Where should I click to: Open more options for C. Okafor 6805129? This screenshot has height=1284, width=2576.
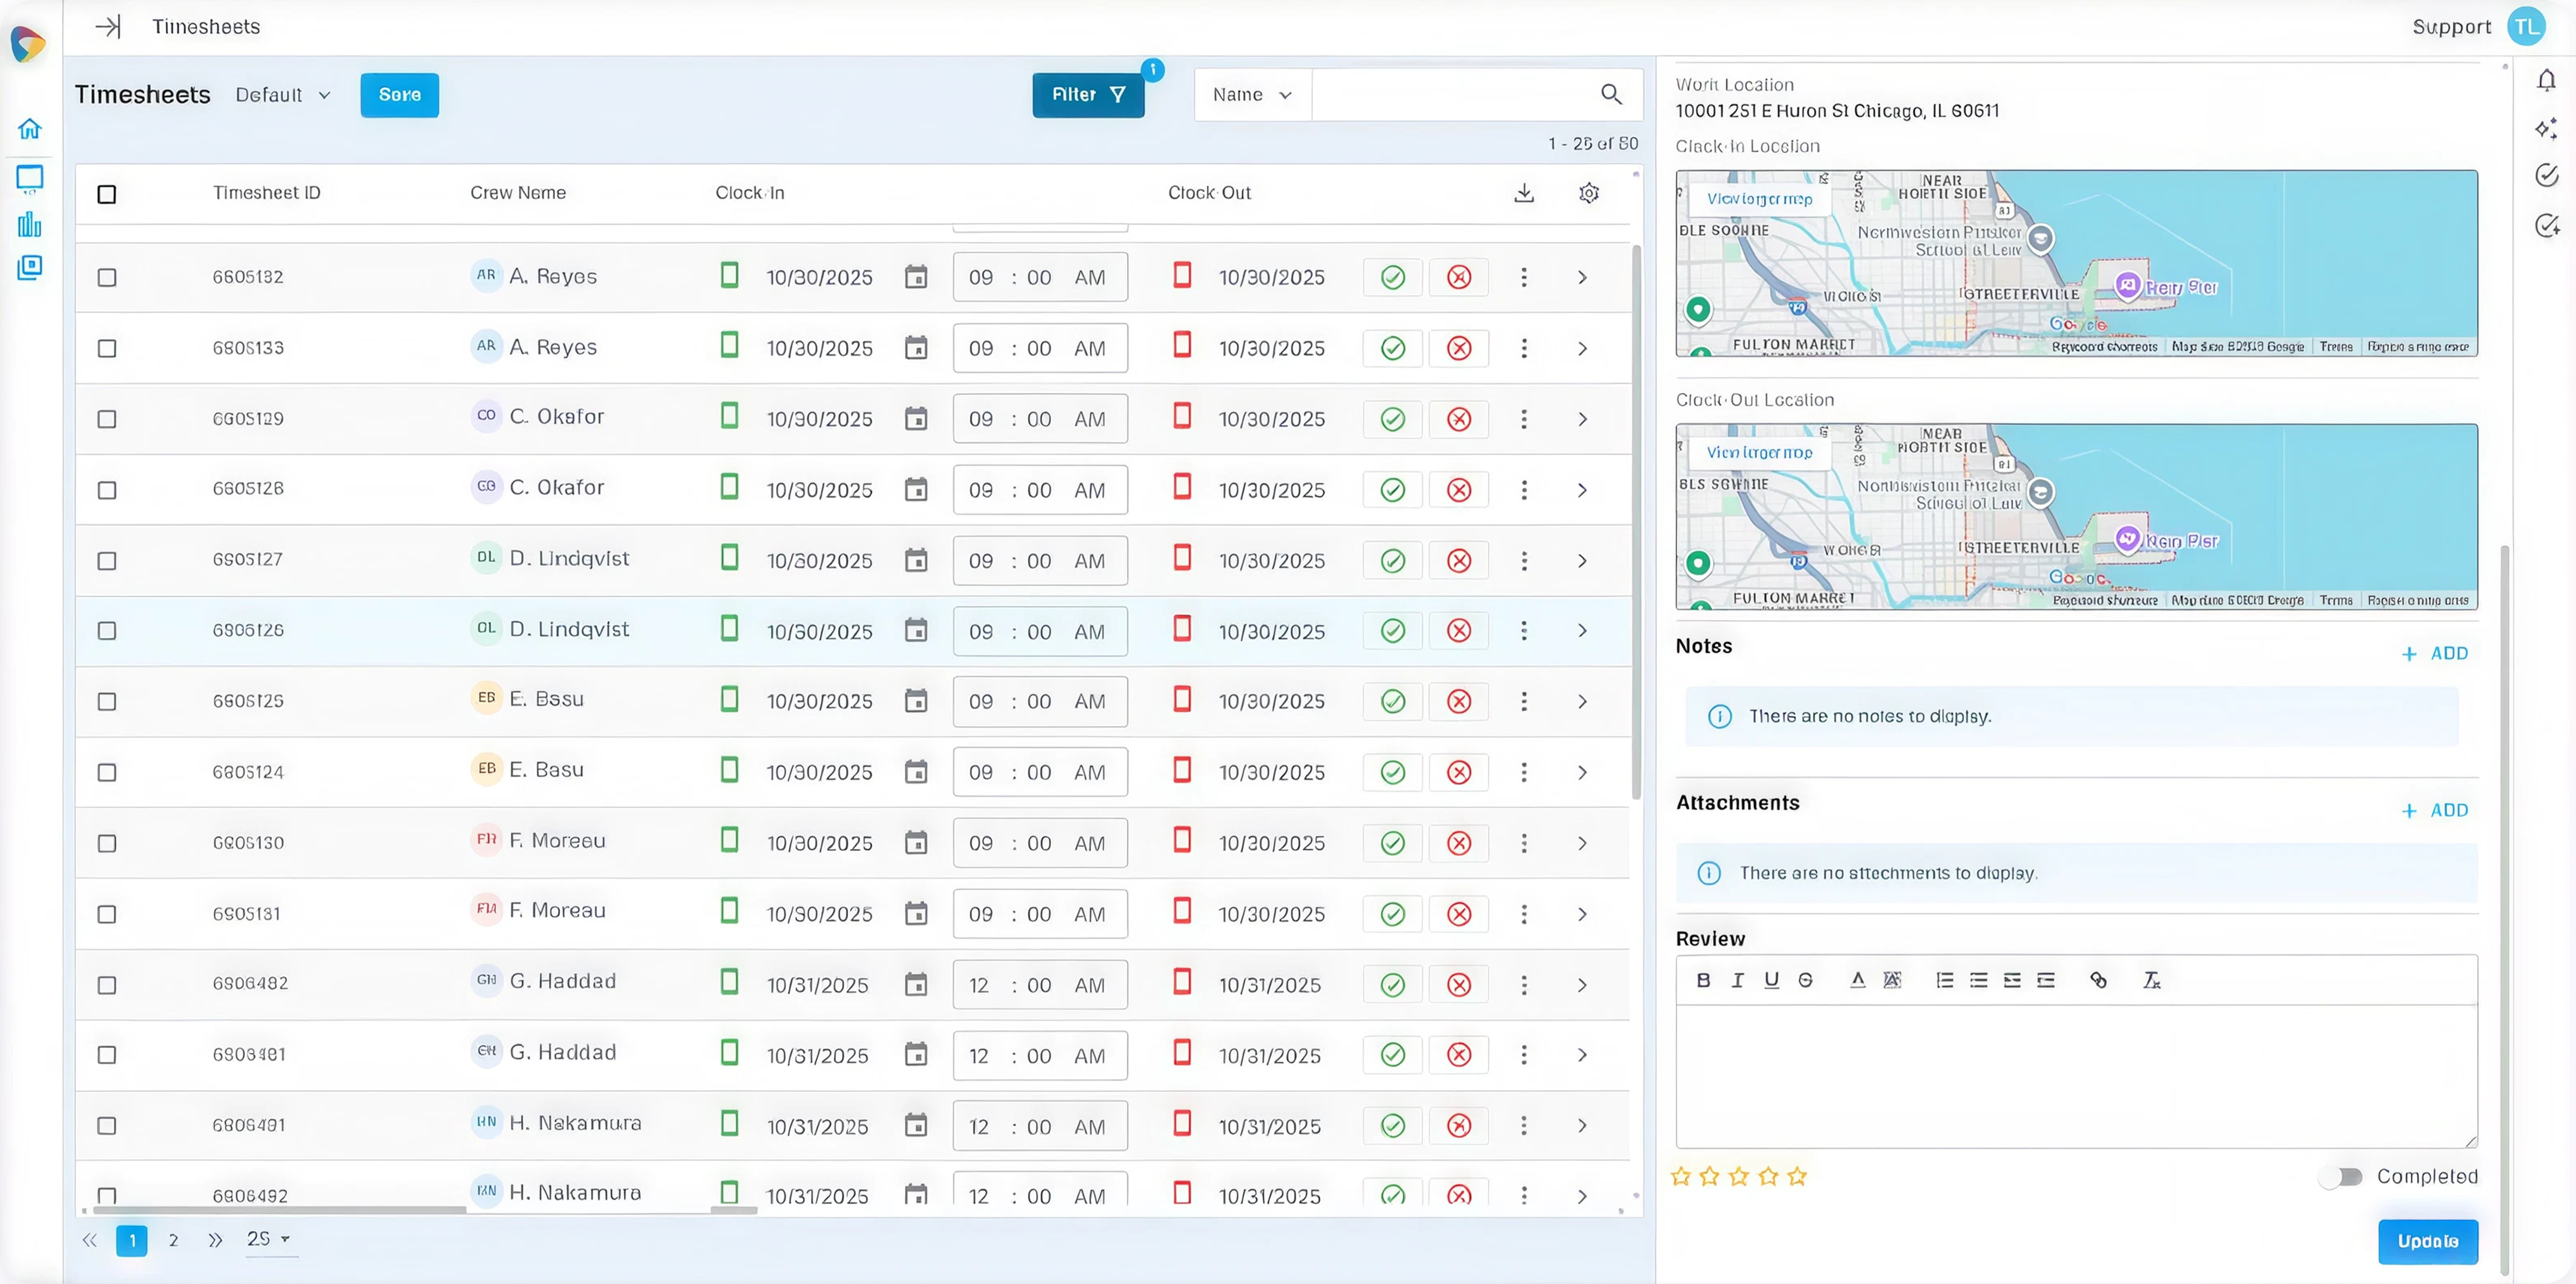pos(1524,419)
